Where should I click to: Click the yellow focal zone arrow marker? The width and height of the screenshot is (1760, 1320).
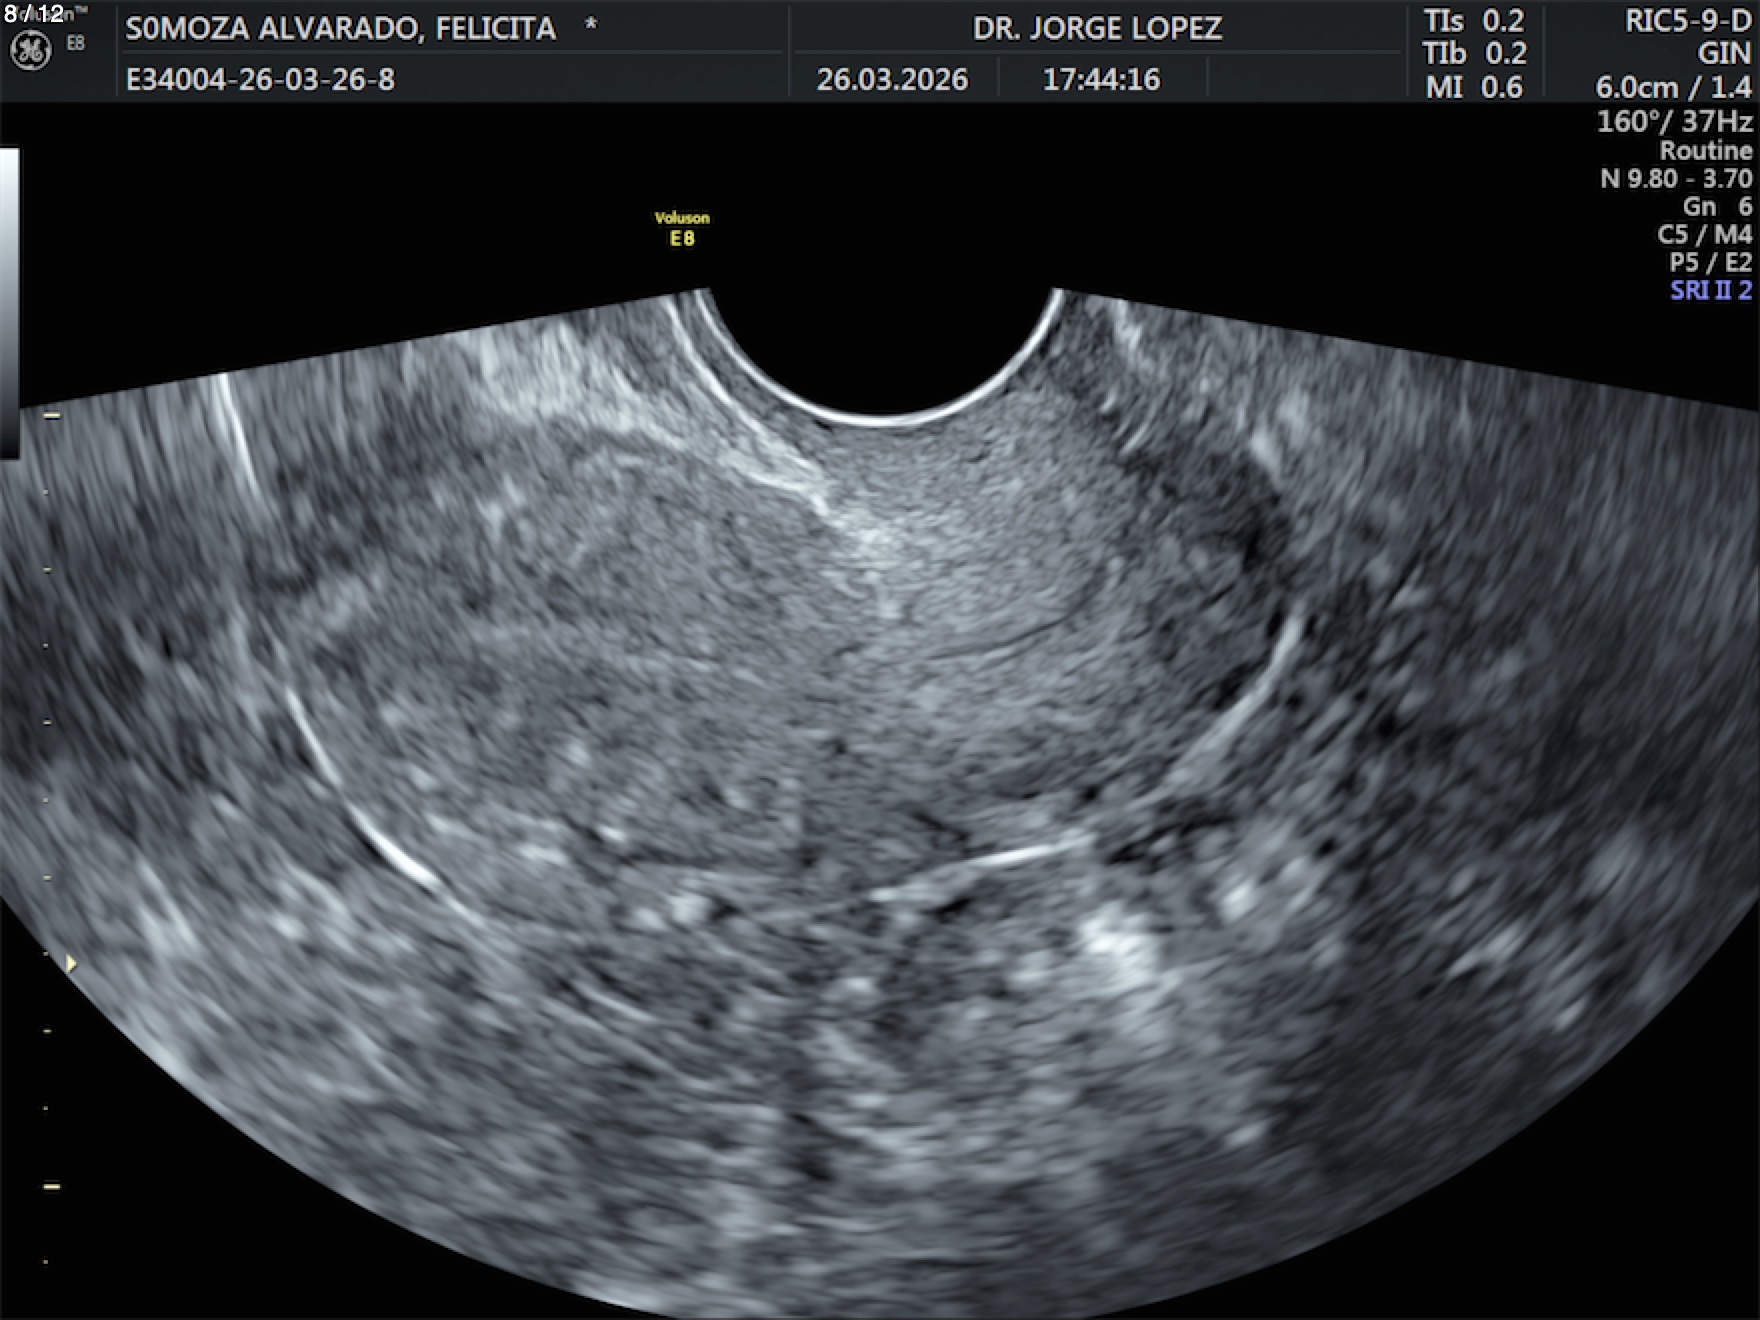tap(70, 963)
